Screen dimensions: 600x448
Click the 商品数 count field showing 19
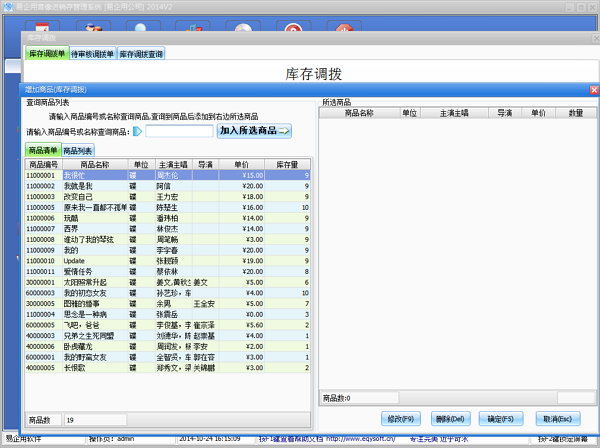click(x=96, y=420)
